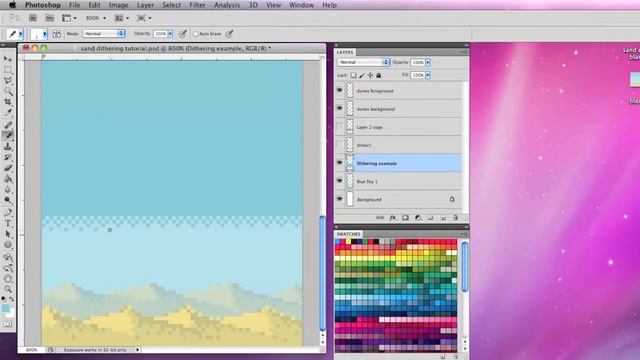Open the File menu
640x360 pixels.
click(x=74, y=5)
